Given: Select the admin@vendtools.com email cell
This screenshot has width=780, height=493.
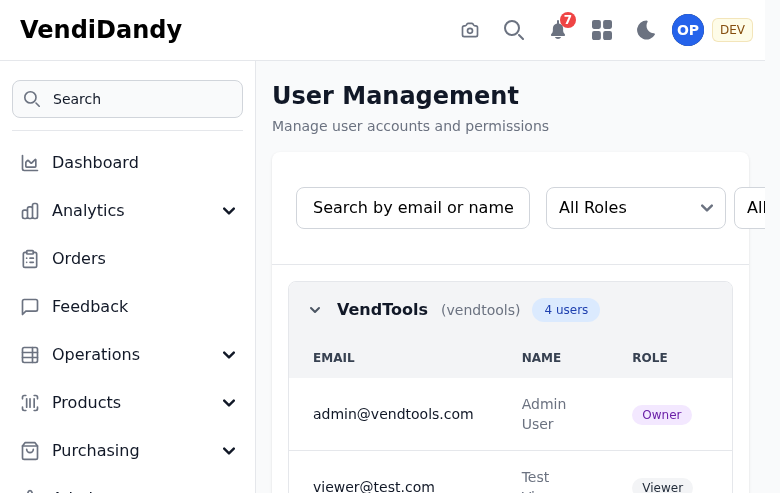Looking at the screenshot, I should pos(393,414).
